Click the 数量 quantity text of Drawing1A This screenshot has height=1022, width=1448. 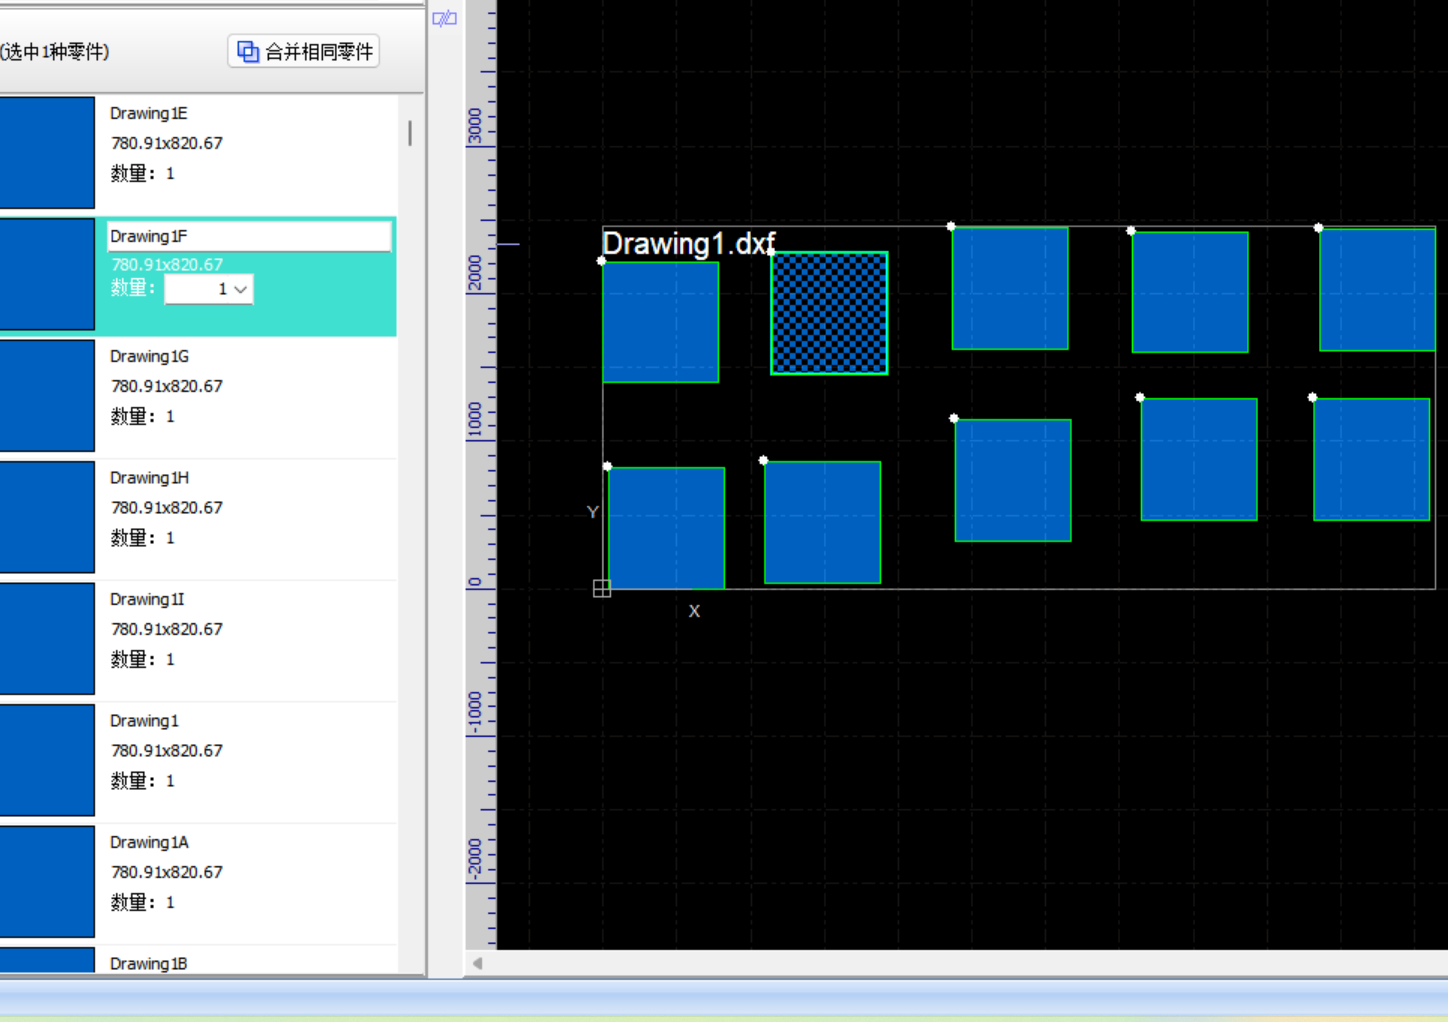pos(142,902)
